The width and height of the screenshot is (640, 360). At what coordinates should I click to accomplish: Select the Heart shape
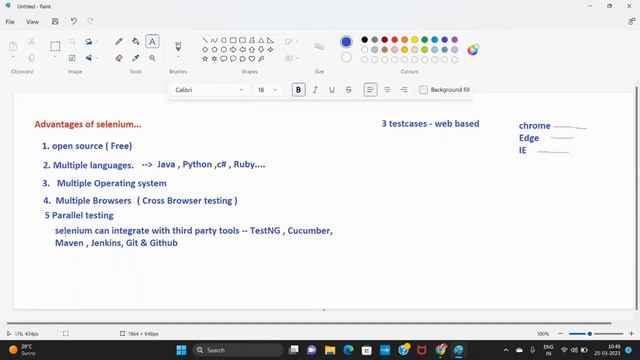click(252, 59)
